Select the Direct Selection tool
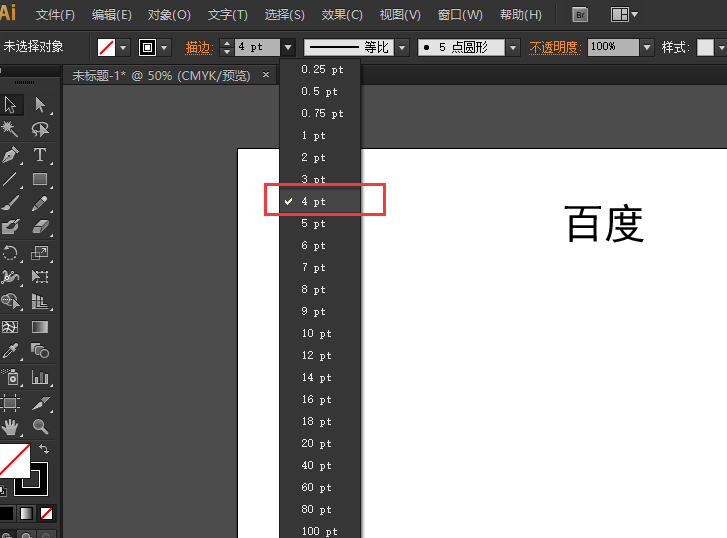 coord(40,105)
